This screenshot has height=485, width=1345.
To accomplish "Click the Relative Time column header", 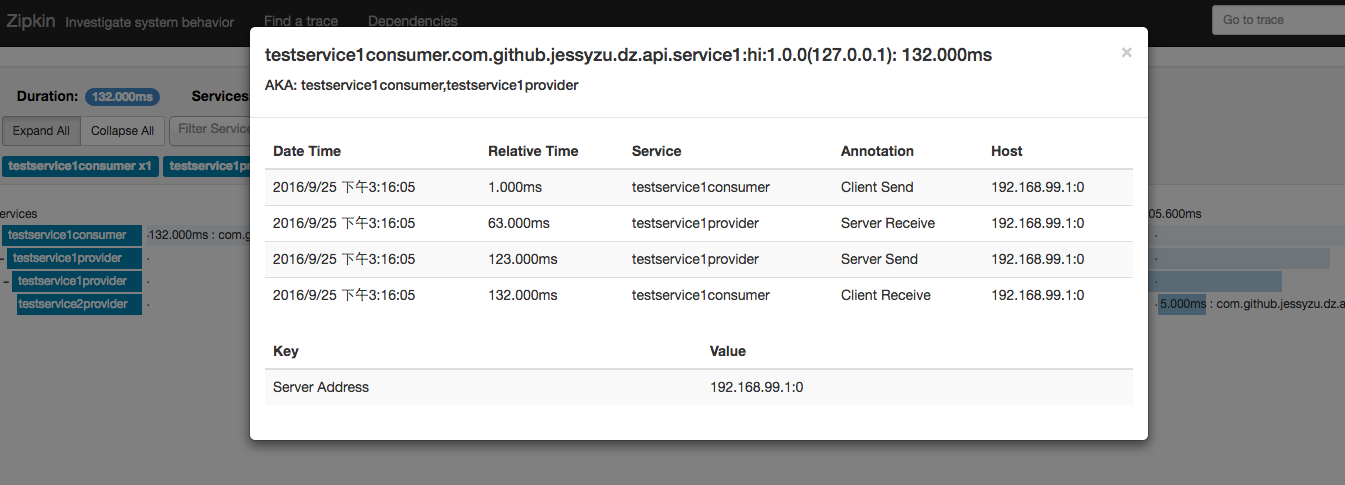I will point(533,151).
